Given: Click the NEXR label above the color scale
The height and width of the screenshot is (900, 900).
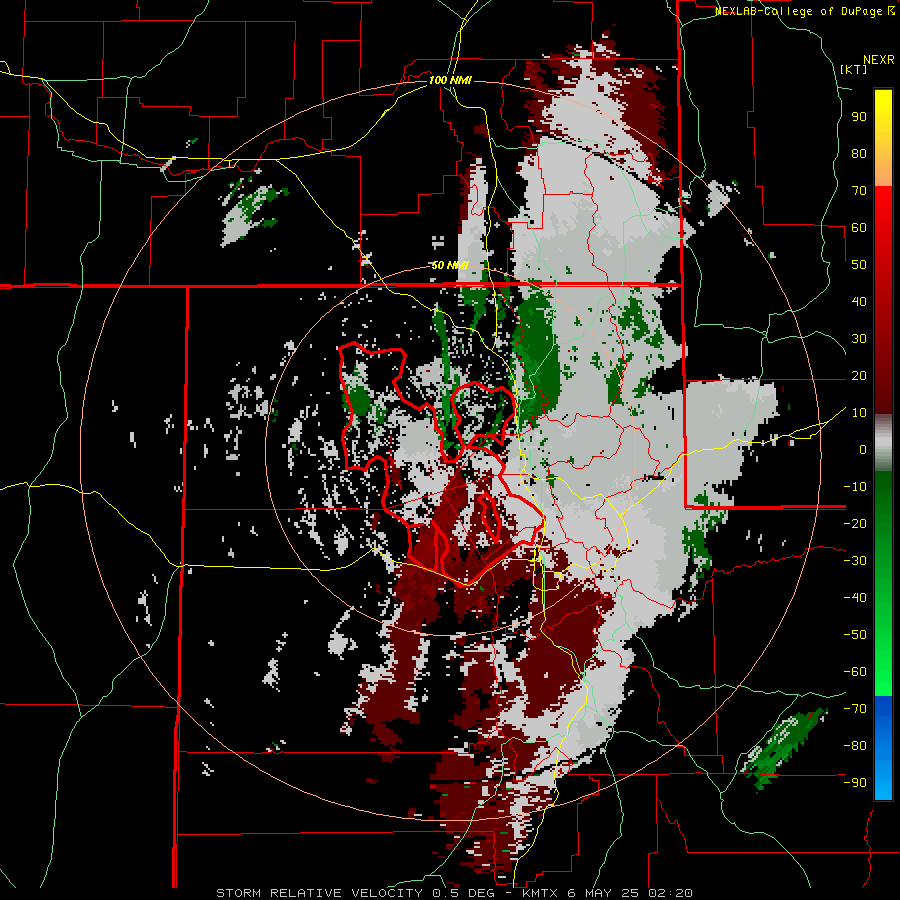Looking at the screenshot, I should (x=878, y=59).
